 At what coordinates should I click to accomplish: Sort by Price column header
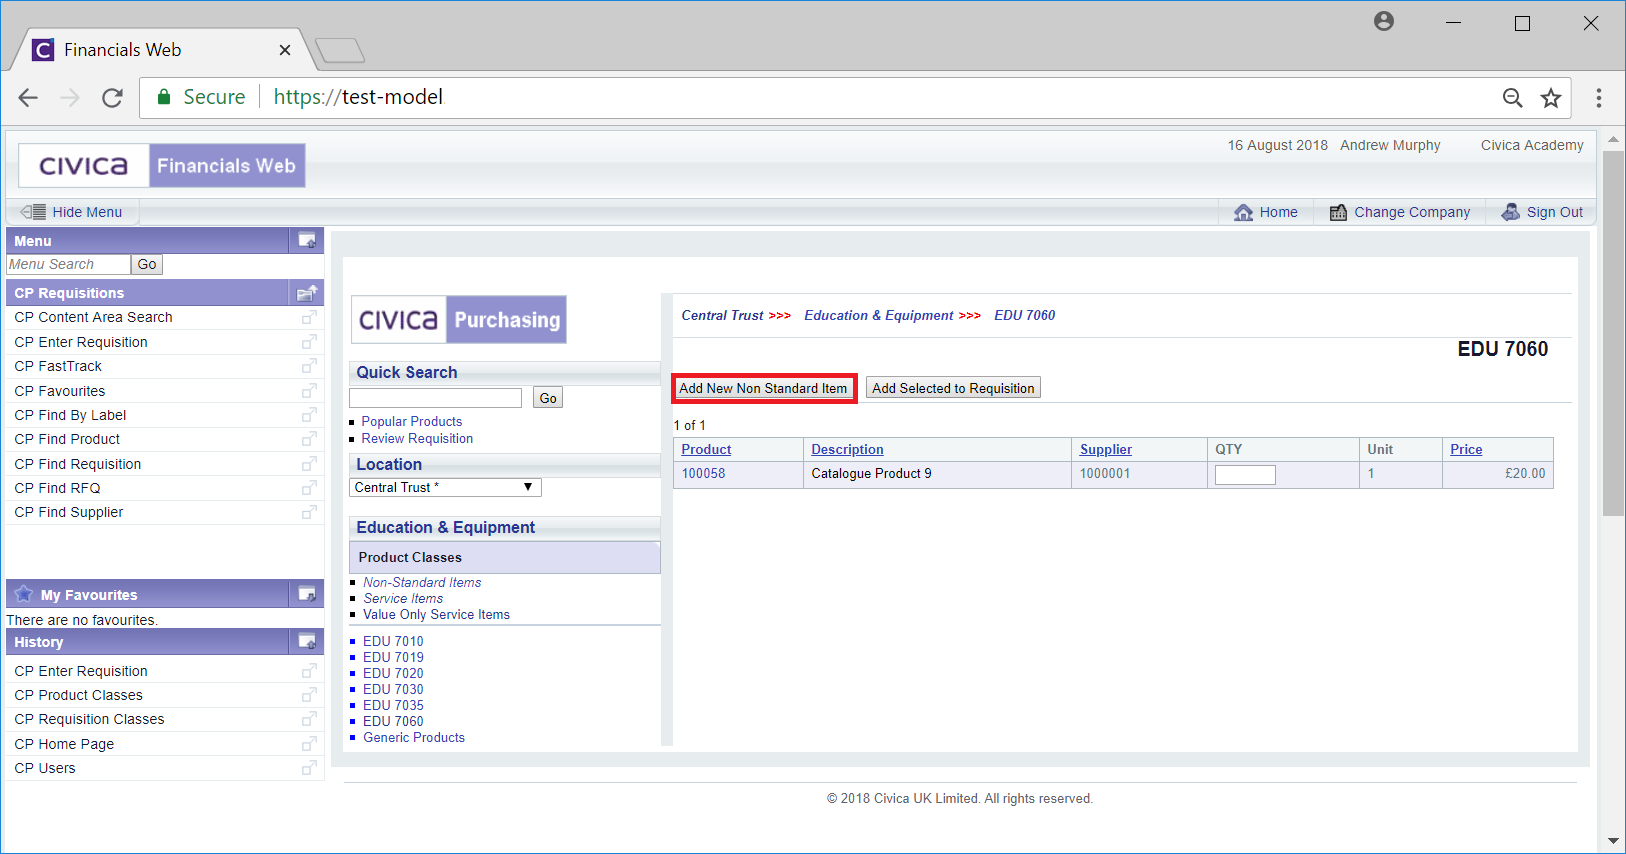click(1466, 450)
